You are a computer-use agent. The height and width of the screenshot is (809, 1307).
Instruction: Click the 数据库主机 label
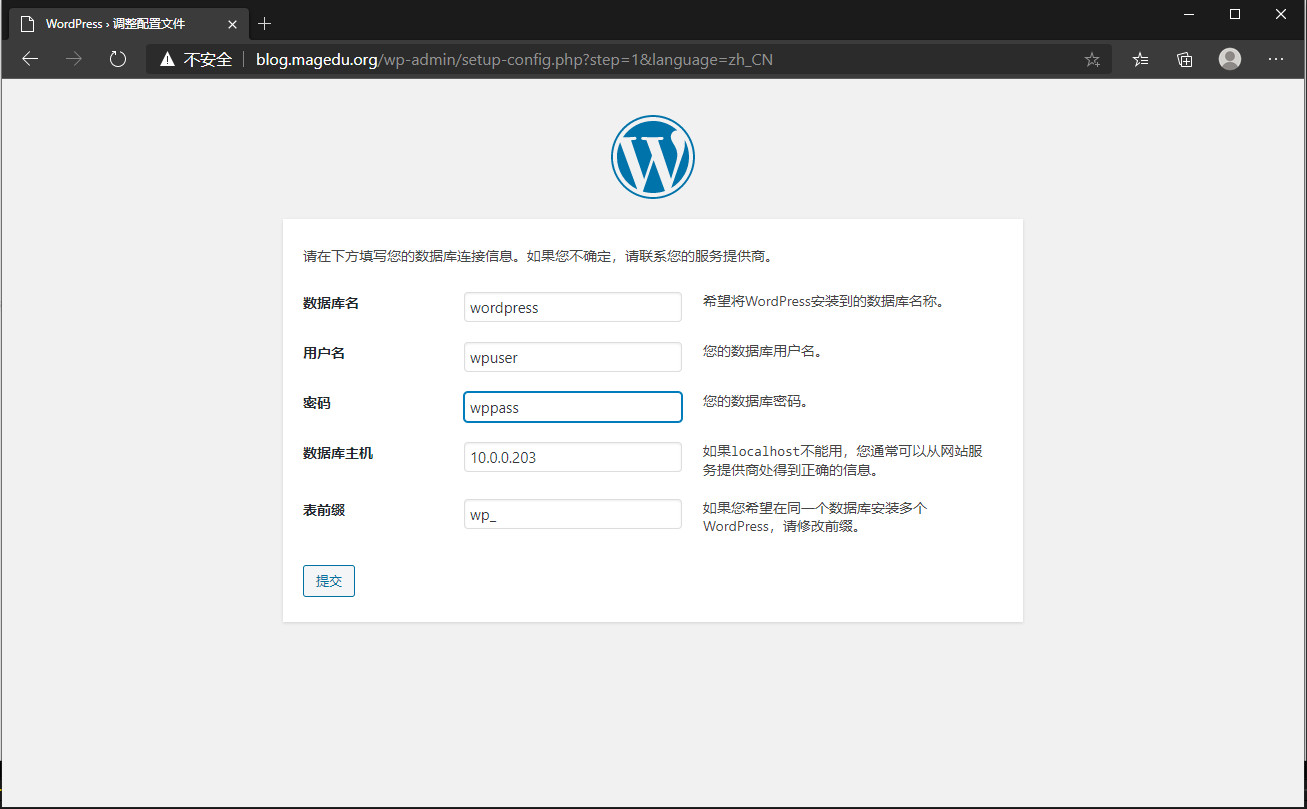pyautogui.click(x=338, y=453)
